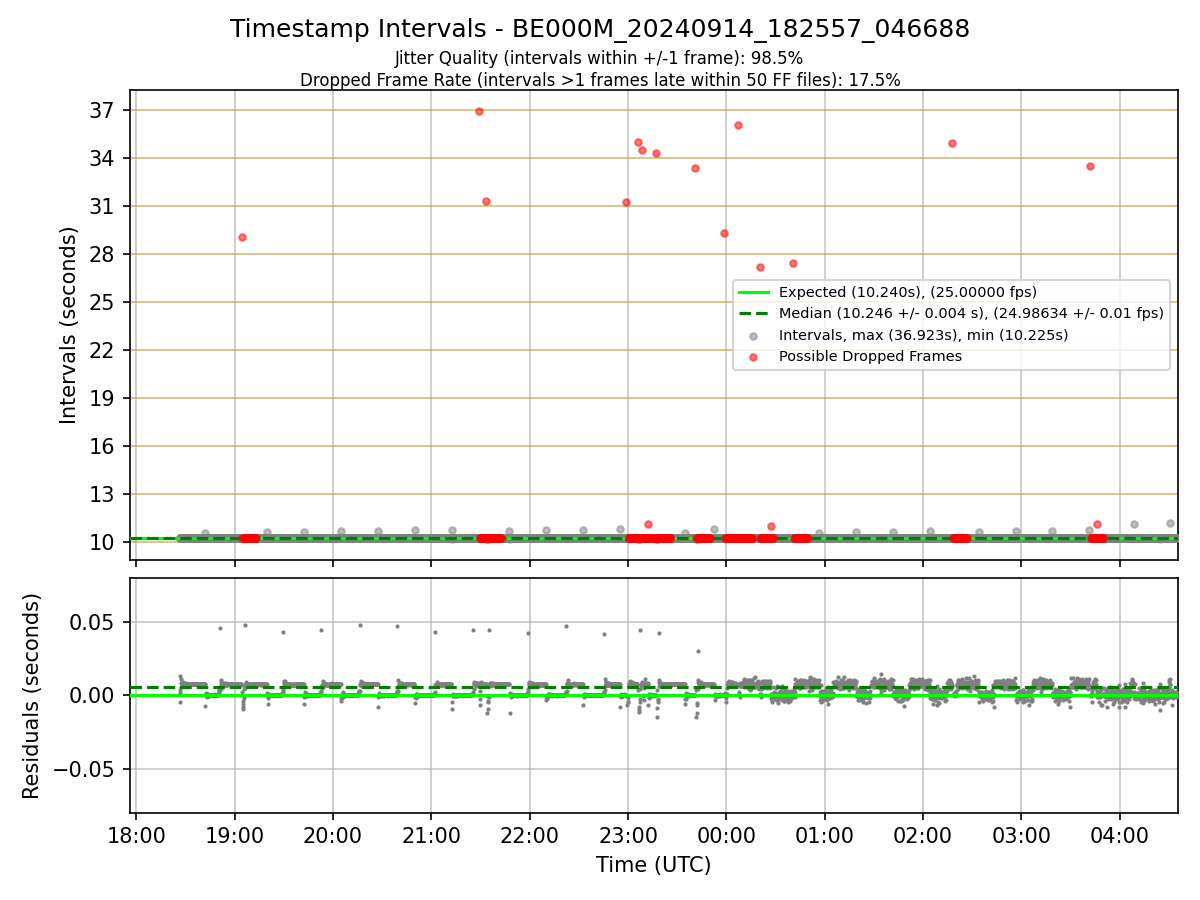Click the plot title 'Timestamp Intervals - BE000M_20240914_182557_046688'

600,29
